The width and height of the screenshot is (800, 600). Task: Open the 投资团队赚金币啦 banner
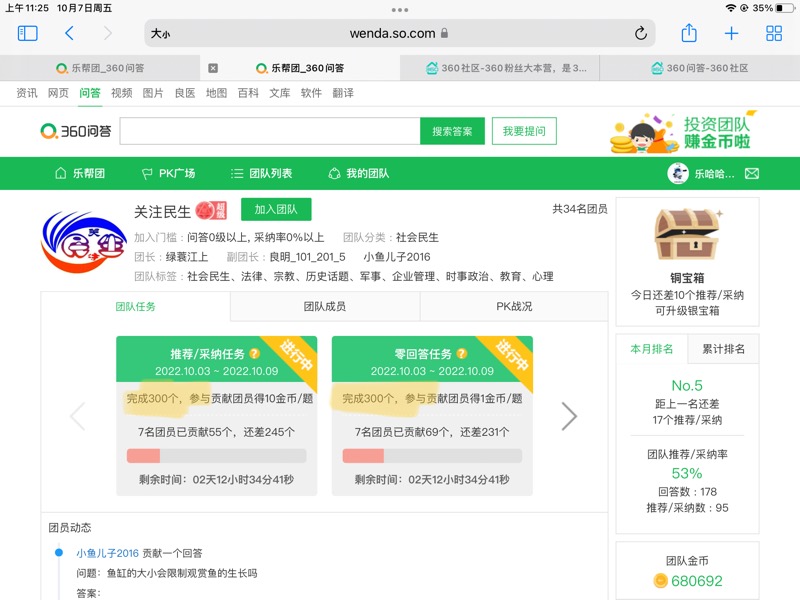(x=684, y=132)
